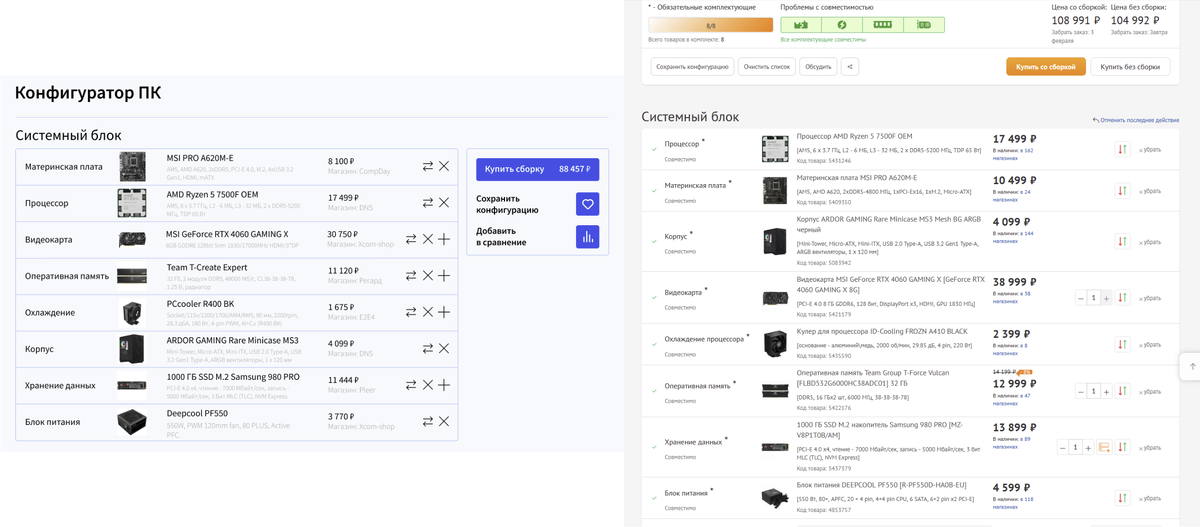The image size is (1200, 527).
Task: Replace ARDOR GAMING Rare Minicase MS3 in left configurator
Action: (427, 348)
